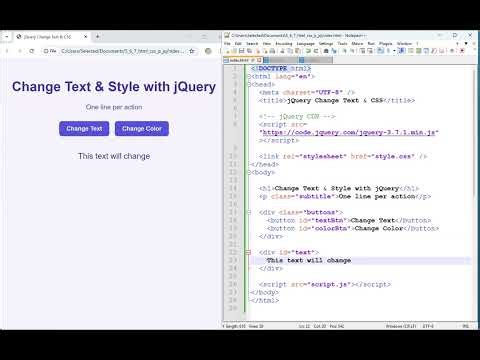Open the Language menu in Notepad++

[x=306, y=44]
